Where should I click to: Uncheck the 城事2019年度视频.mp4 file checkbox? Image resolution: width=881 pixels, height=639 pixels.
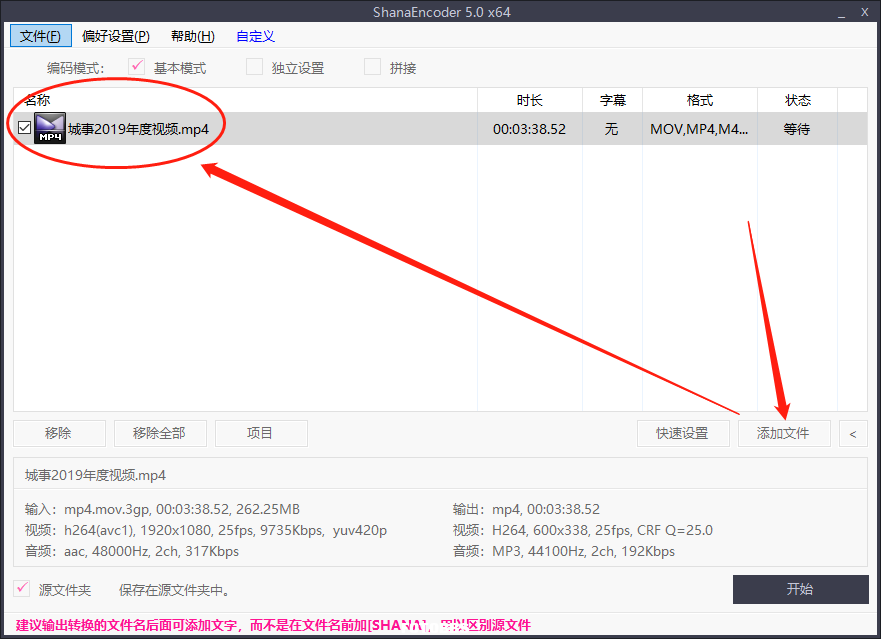(x=24, y=128)
